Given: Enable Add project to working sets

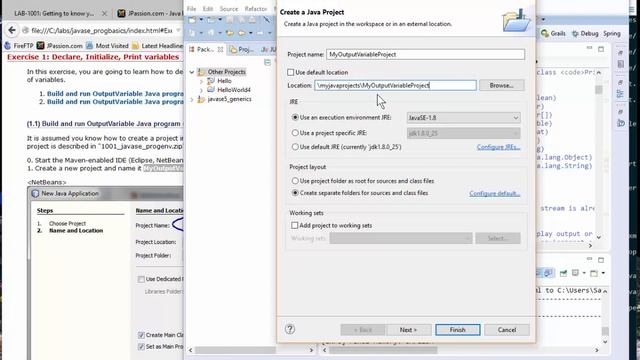Looking at the screenshot, I should point(295,225).
